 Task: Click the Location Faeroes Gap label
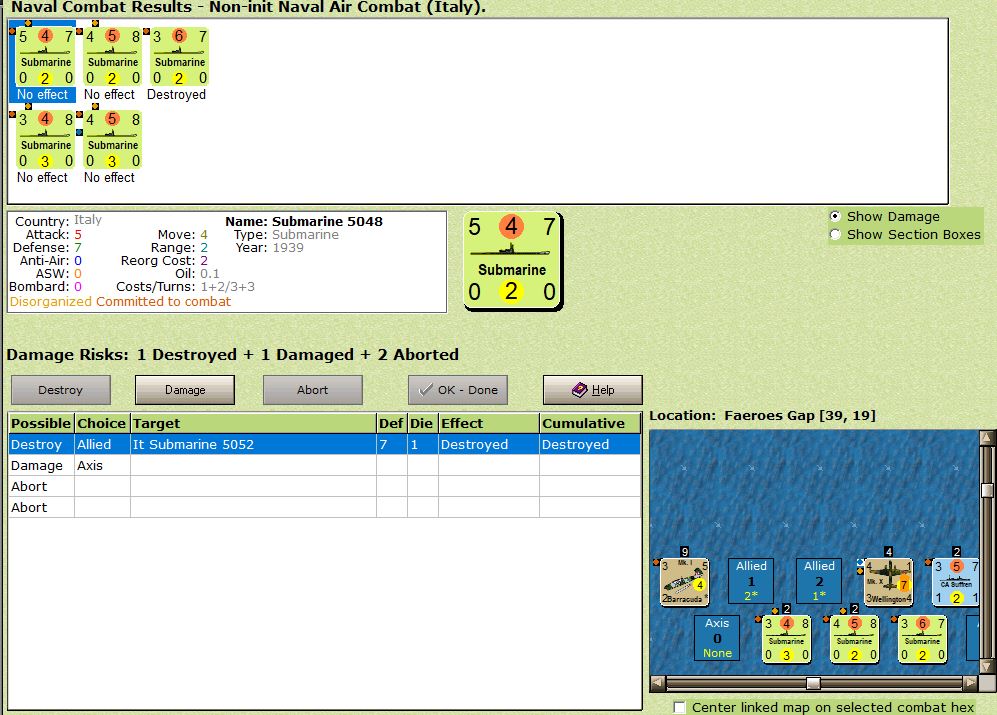(x=762, y=415)
